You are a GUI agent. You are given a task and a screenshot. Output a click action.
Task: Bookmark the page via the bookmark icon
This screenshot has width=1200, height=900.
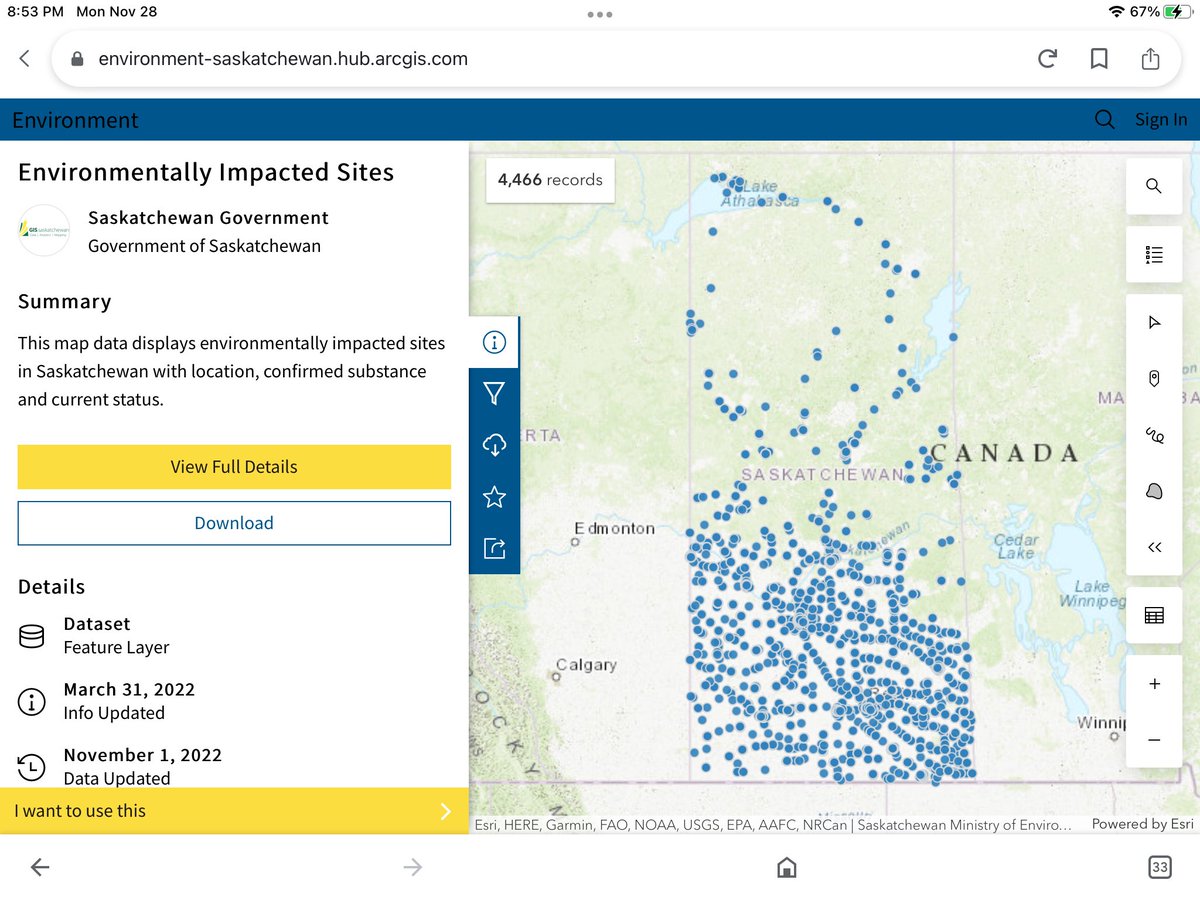[x=1099, y=59]
